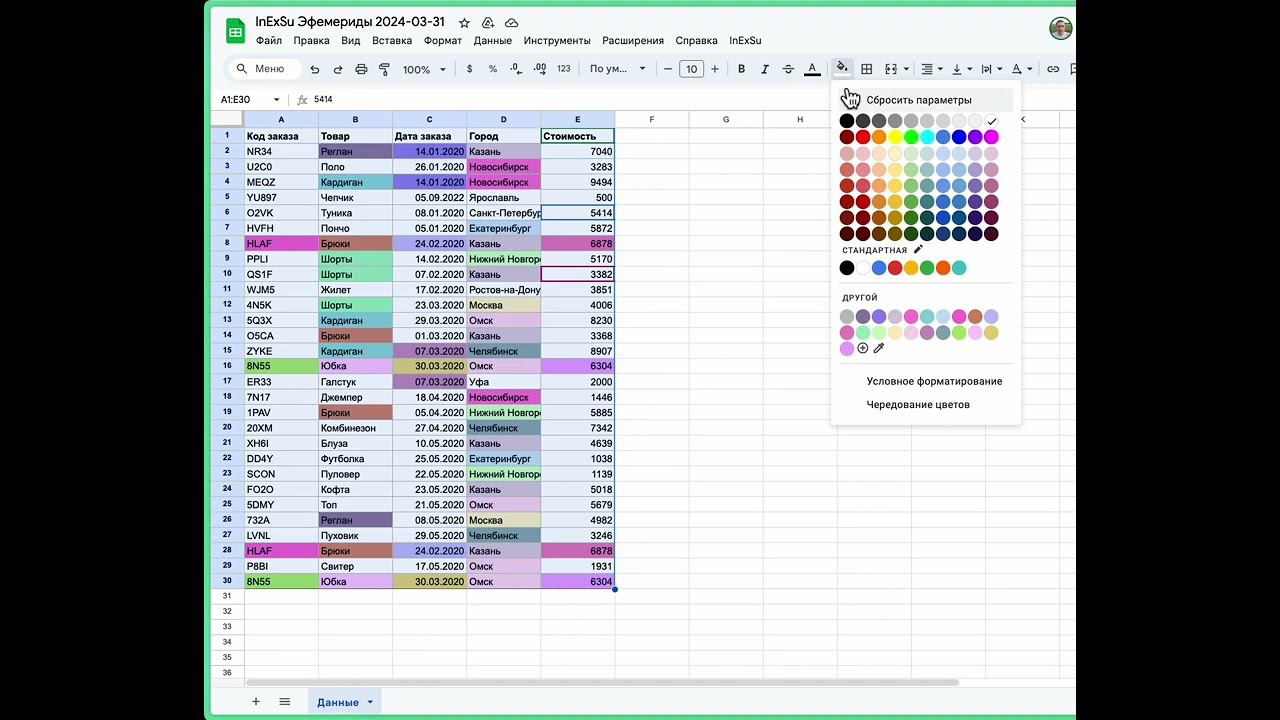
Task: Click Сбросить параметры to reset fill
Action: (x=919, y=100)
